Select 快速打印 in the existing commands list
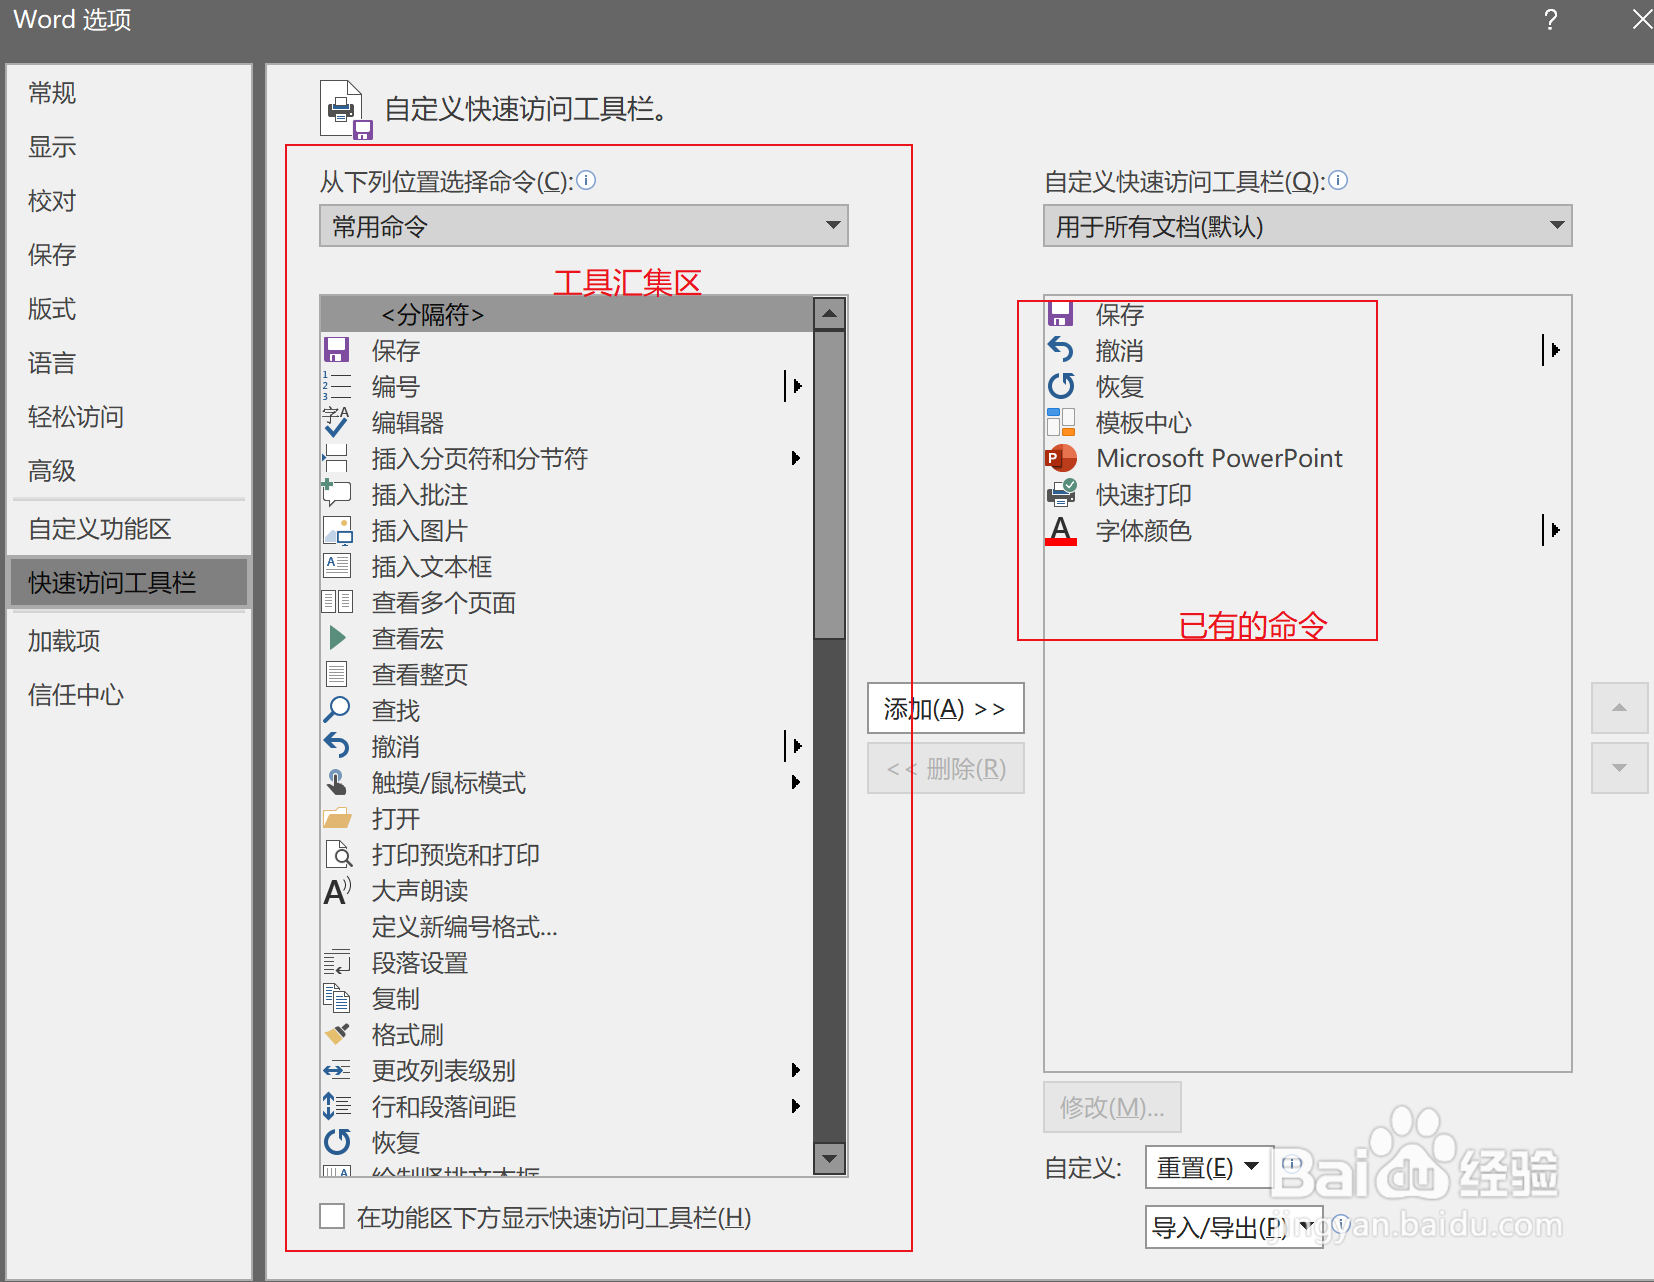 1144,494
